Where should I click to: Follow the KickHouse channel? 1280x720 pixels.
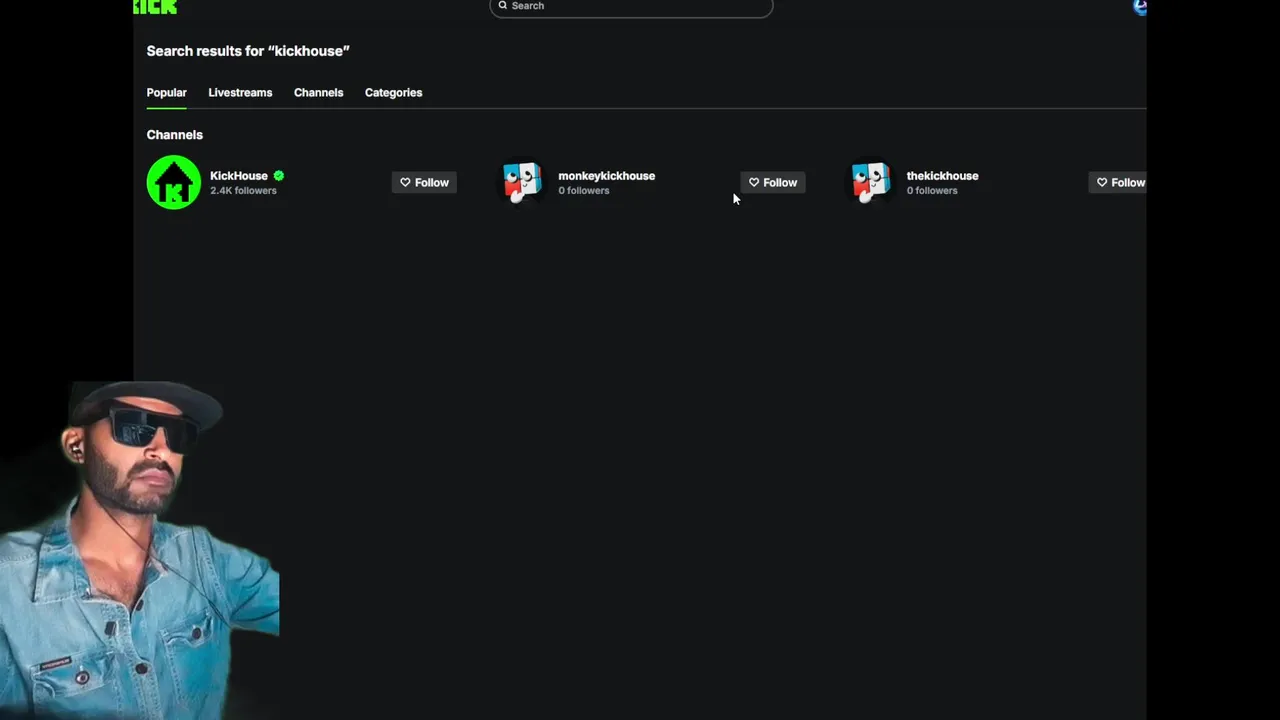coord(424,182)
